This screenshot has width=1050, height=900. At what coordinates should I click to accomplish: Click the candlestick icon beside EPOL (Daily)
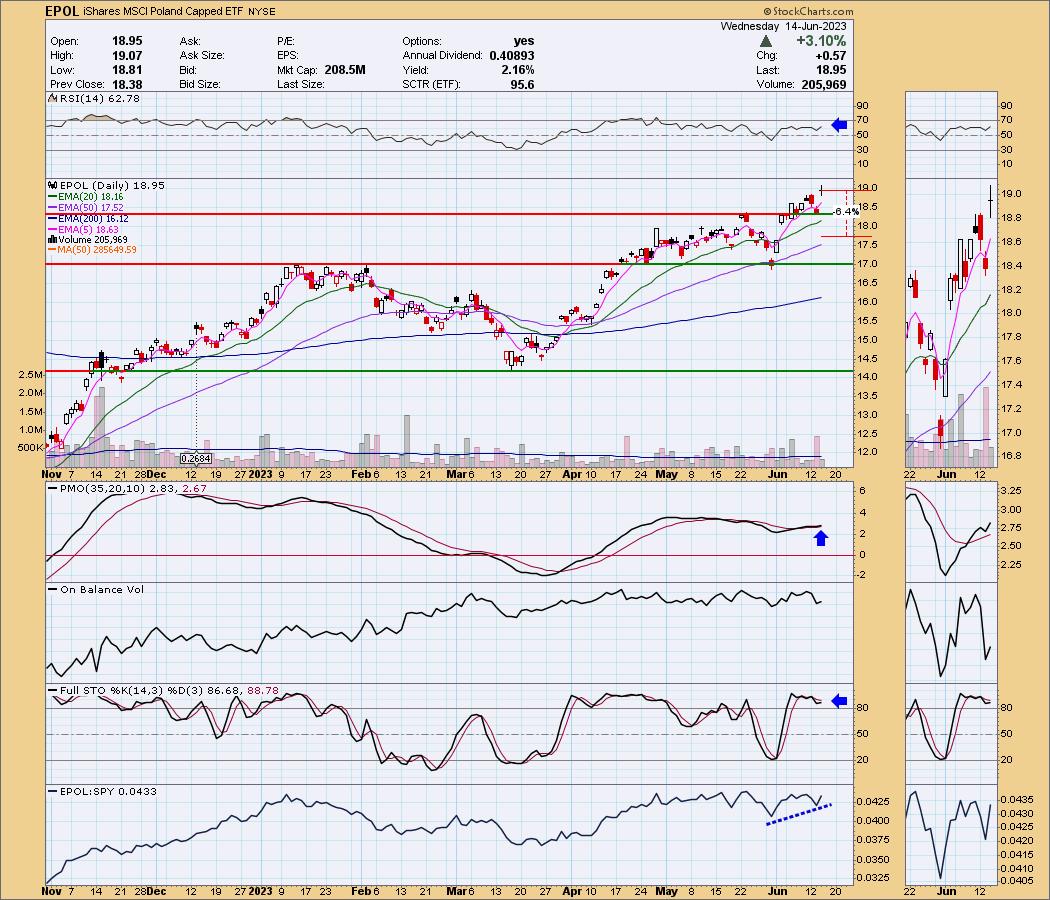tap(52, 185)
